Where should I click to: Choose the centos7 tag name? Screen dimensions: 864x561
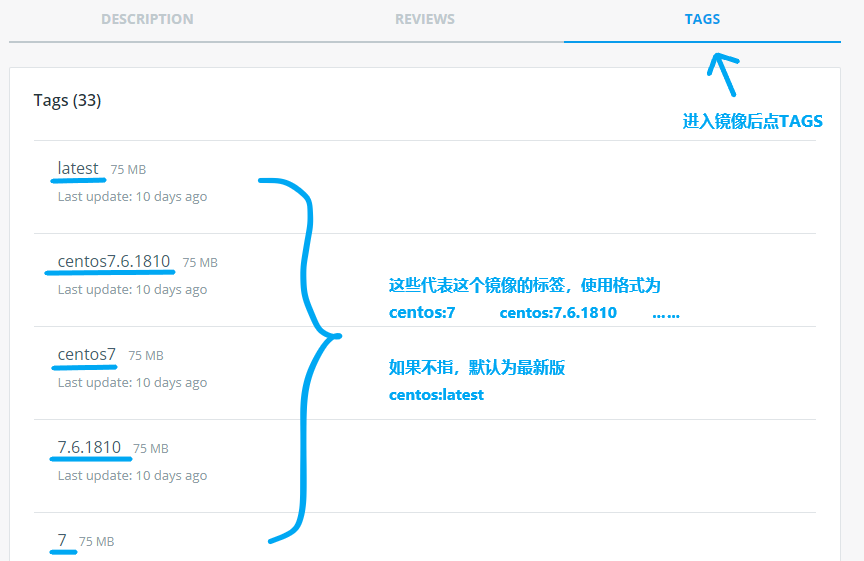(87, 354)
